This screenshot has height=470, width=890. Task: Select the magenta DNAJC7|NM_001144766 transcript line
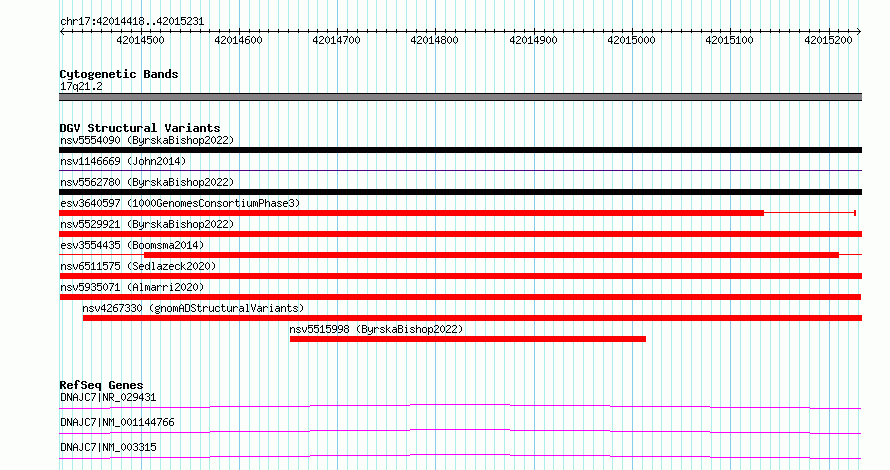[x=460, y=431]
